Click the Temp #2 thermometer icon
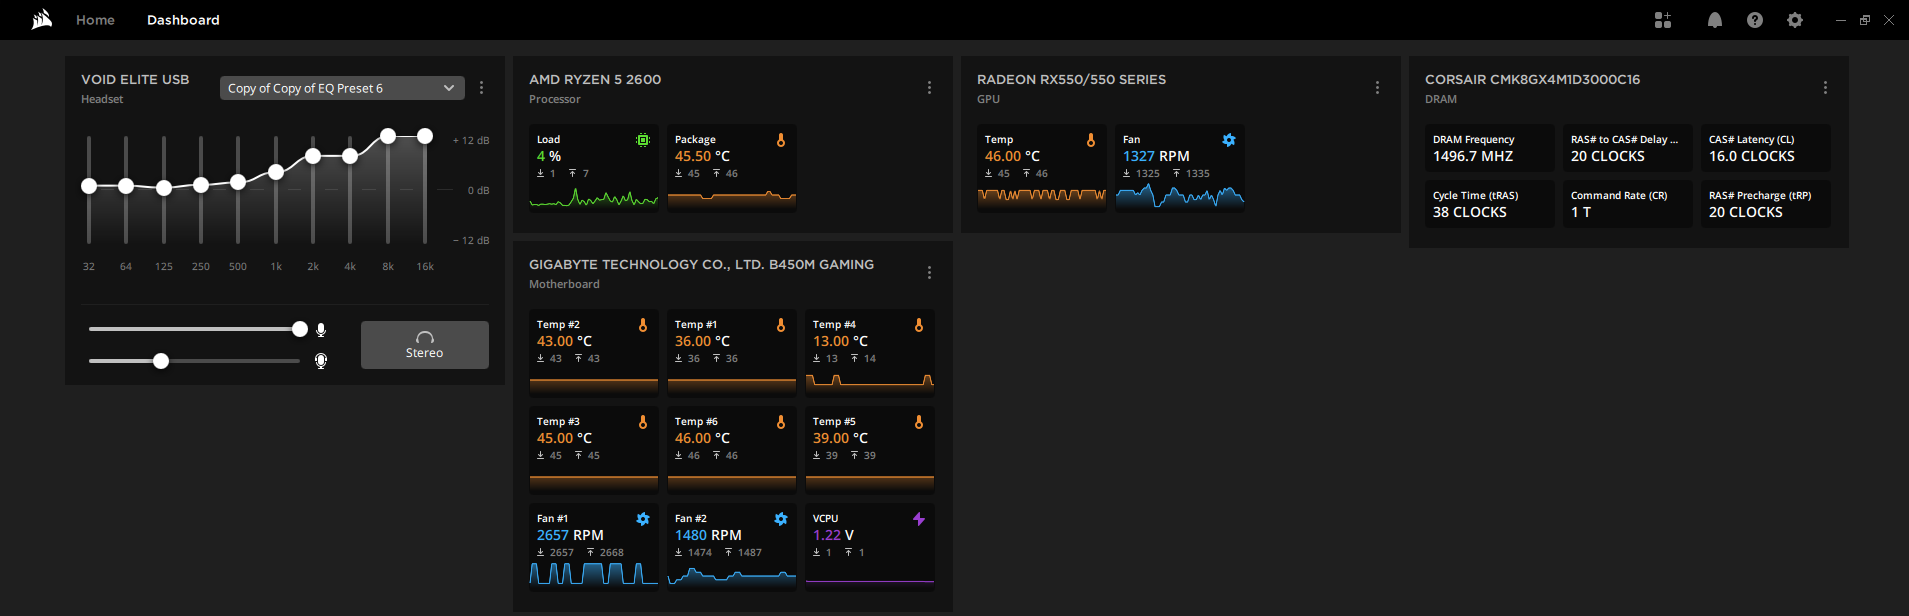 tap(643, 325)
